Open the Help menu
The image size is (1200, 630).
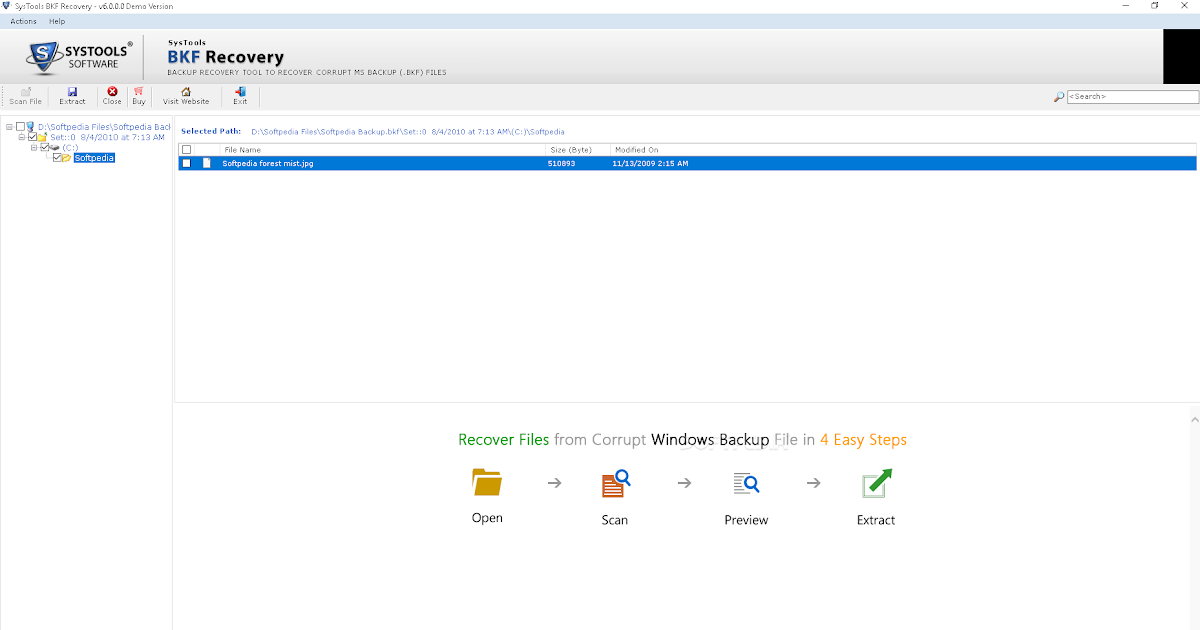point(57,21)
